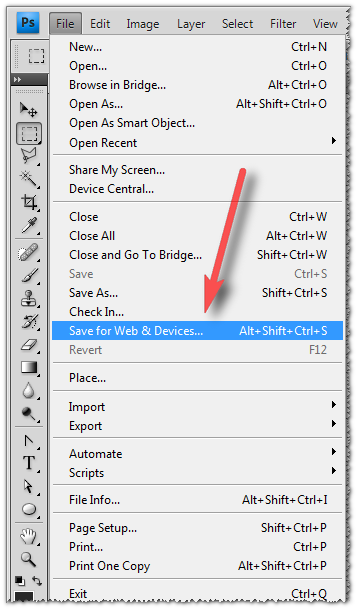This screenshot has width=362, height=614.
Task: Reset default foreground and background colors
Action: coord(20,581)
